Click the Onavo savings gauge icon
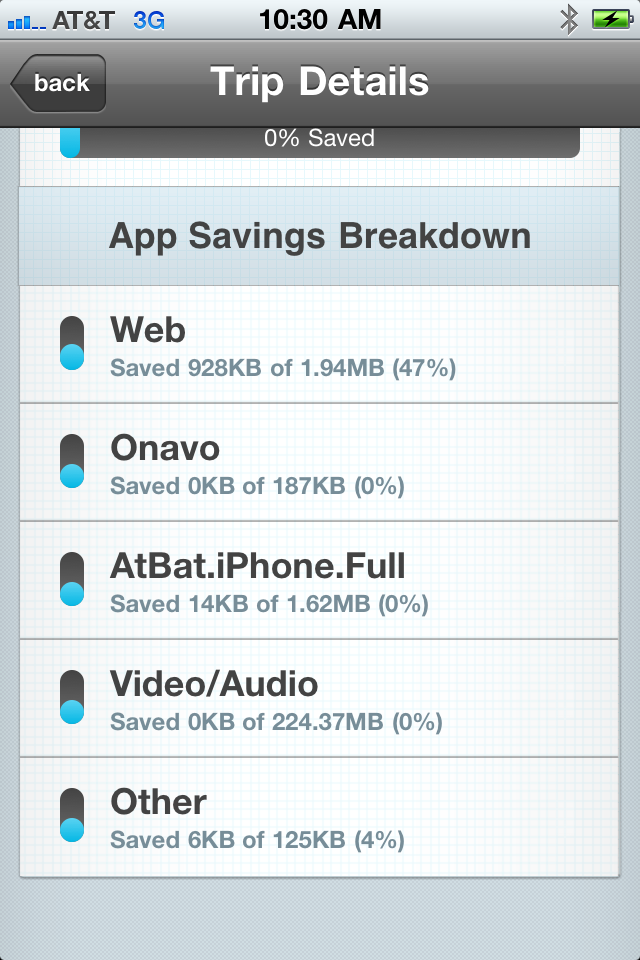The image size is (640, 960). point(72,462)
